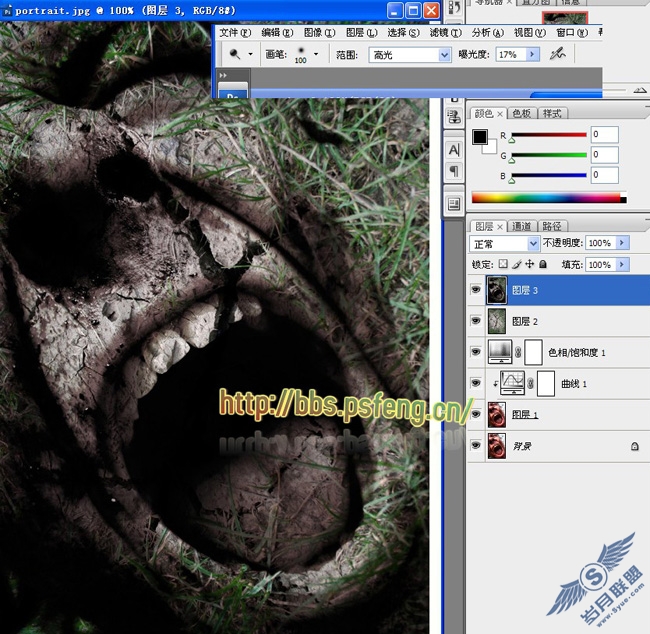Open the Layer Comps panel icon

click(454, 204)
